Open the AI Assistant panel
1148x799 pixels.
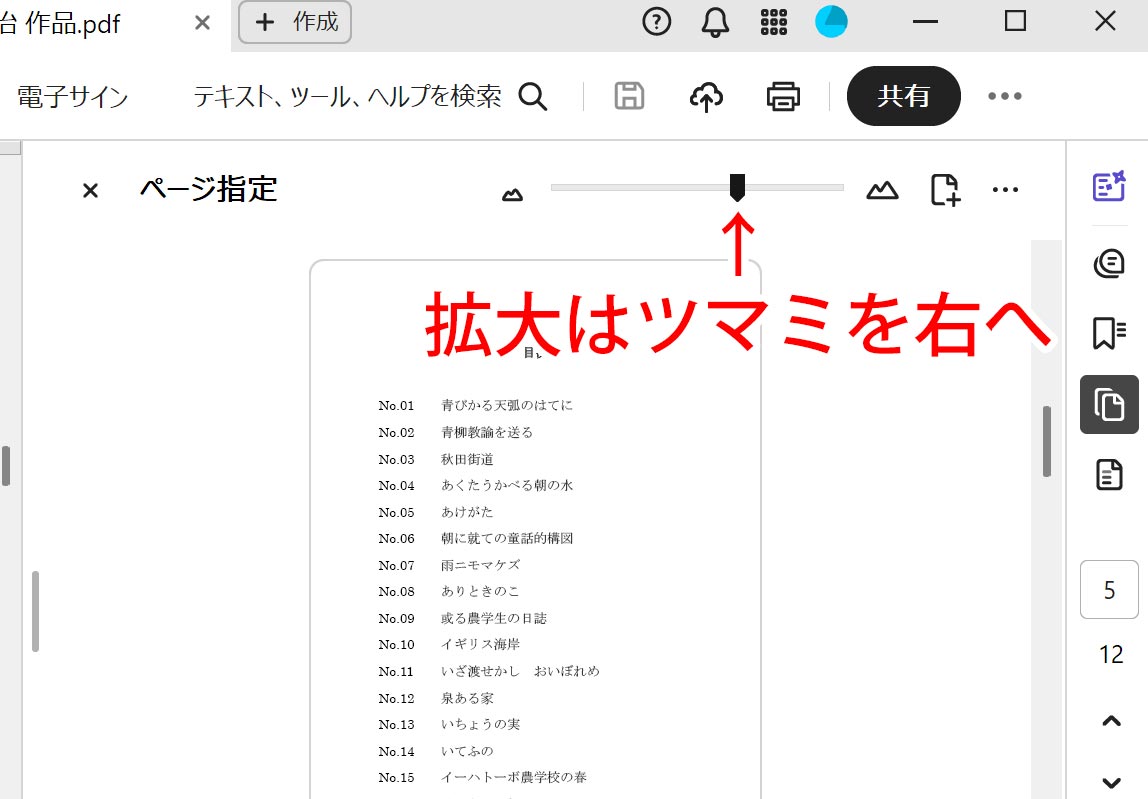tap(1109, 187)
